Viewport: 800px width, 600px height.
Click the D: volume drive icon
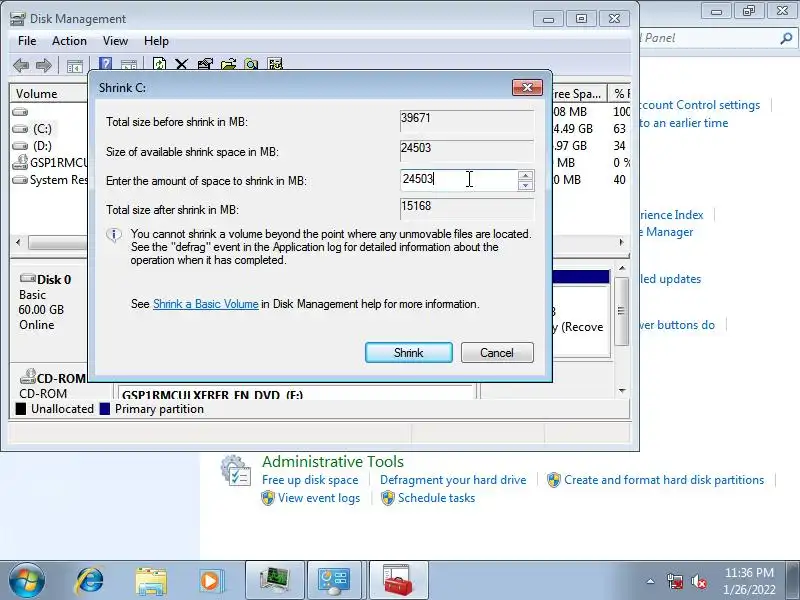click(20, 146)
